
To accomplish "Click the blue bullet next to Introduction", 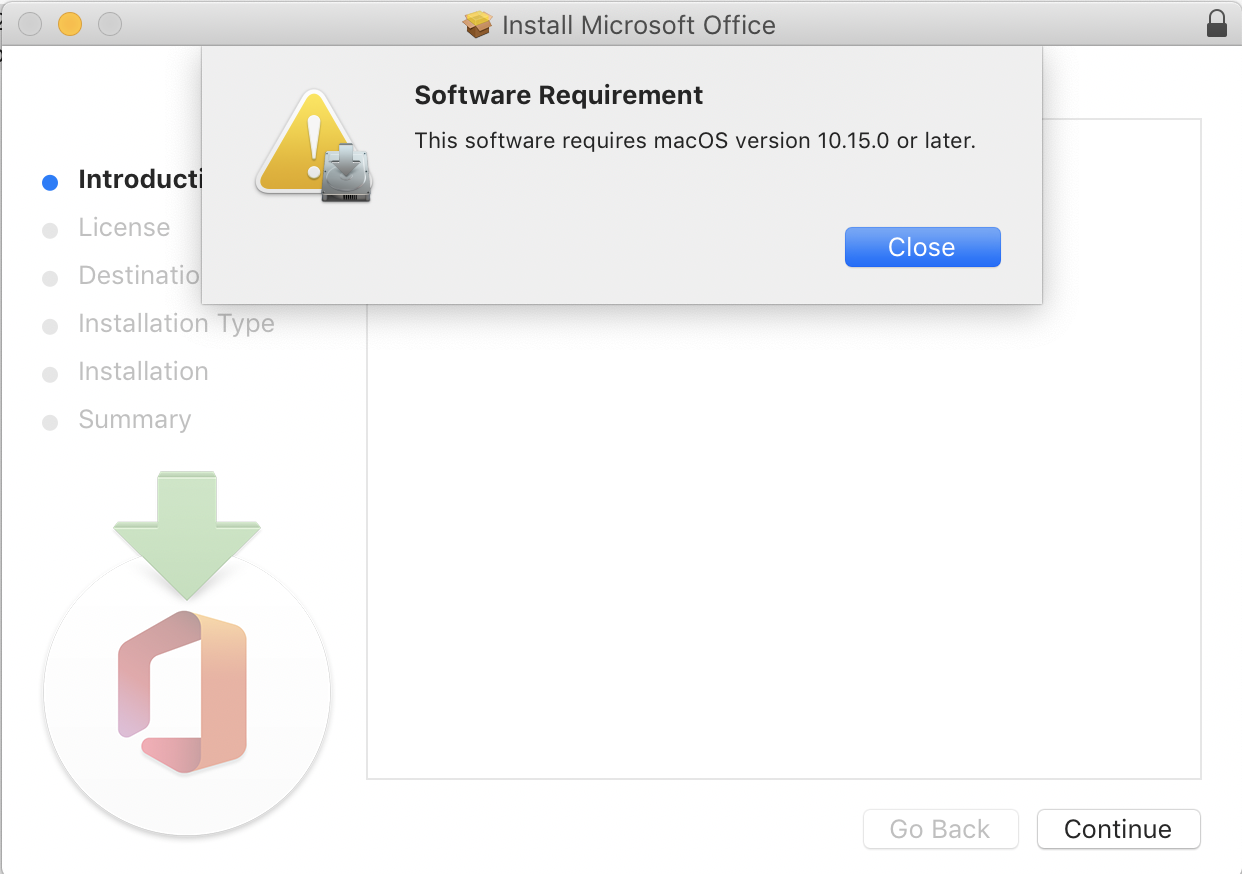I will click(50, 182).
